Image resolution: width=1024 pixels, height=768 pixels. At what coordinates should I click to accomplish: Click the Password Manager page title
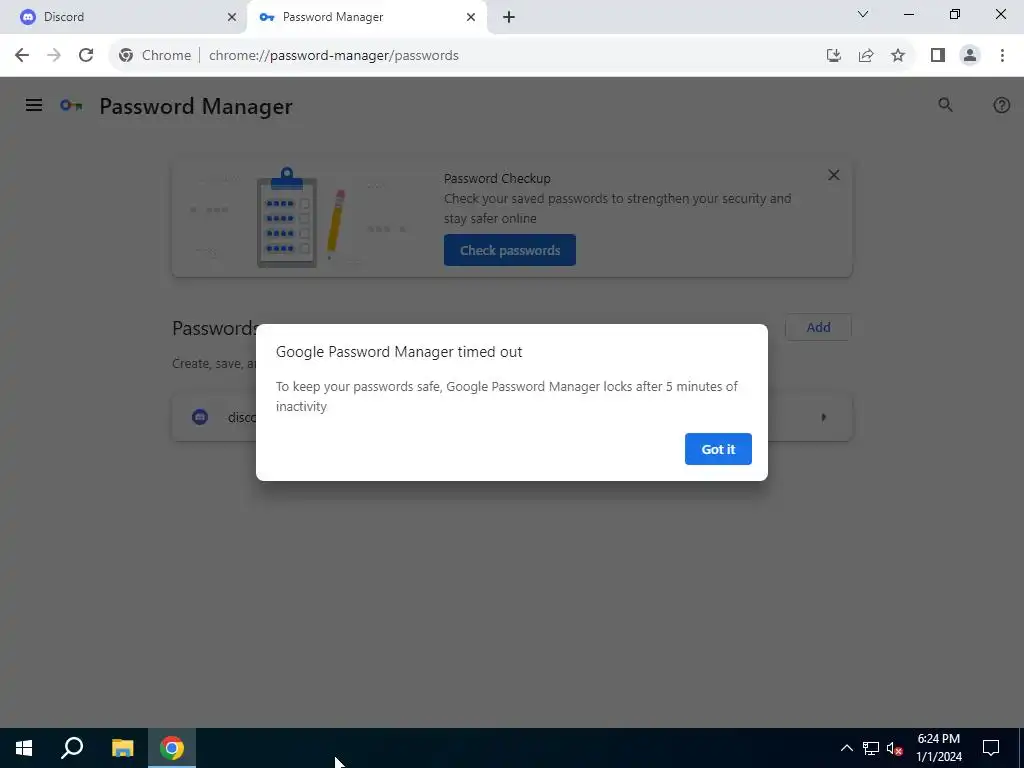[x=195, y=106]
